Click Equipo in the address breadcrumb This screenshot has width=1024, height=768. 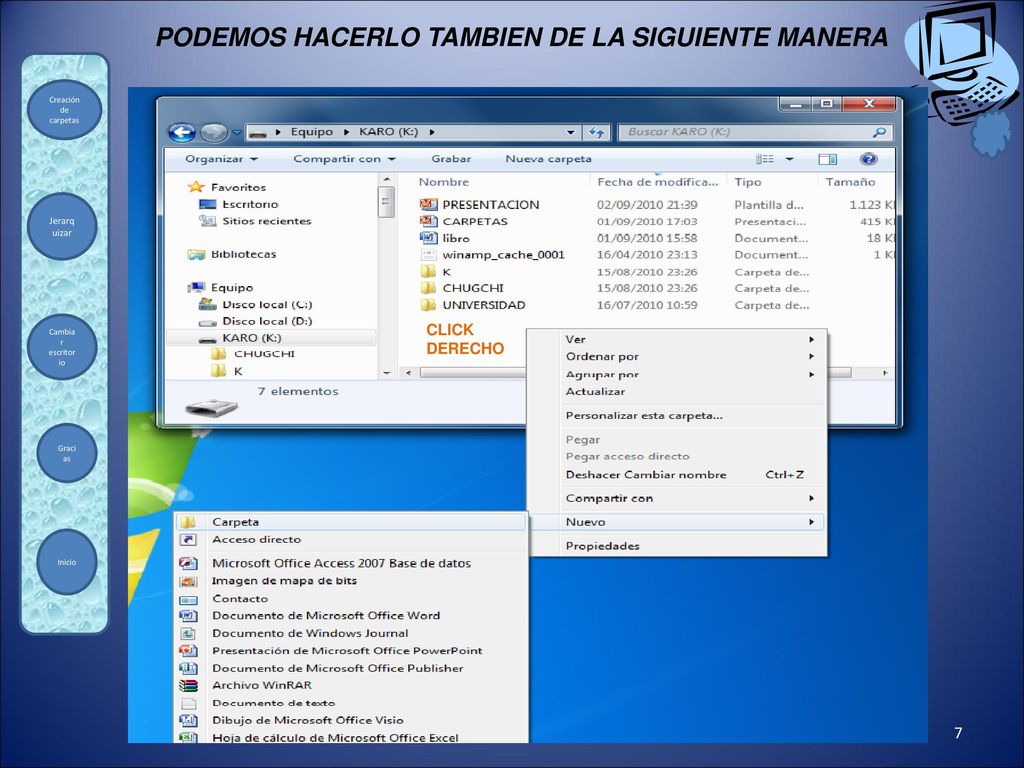pyautogui.click(x=312, y=132)
